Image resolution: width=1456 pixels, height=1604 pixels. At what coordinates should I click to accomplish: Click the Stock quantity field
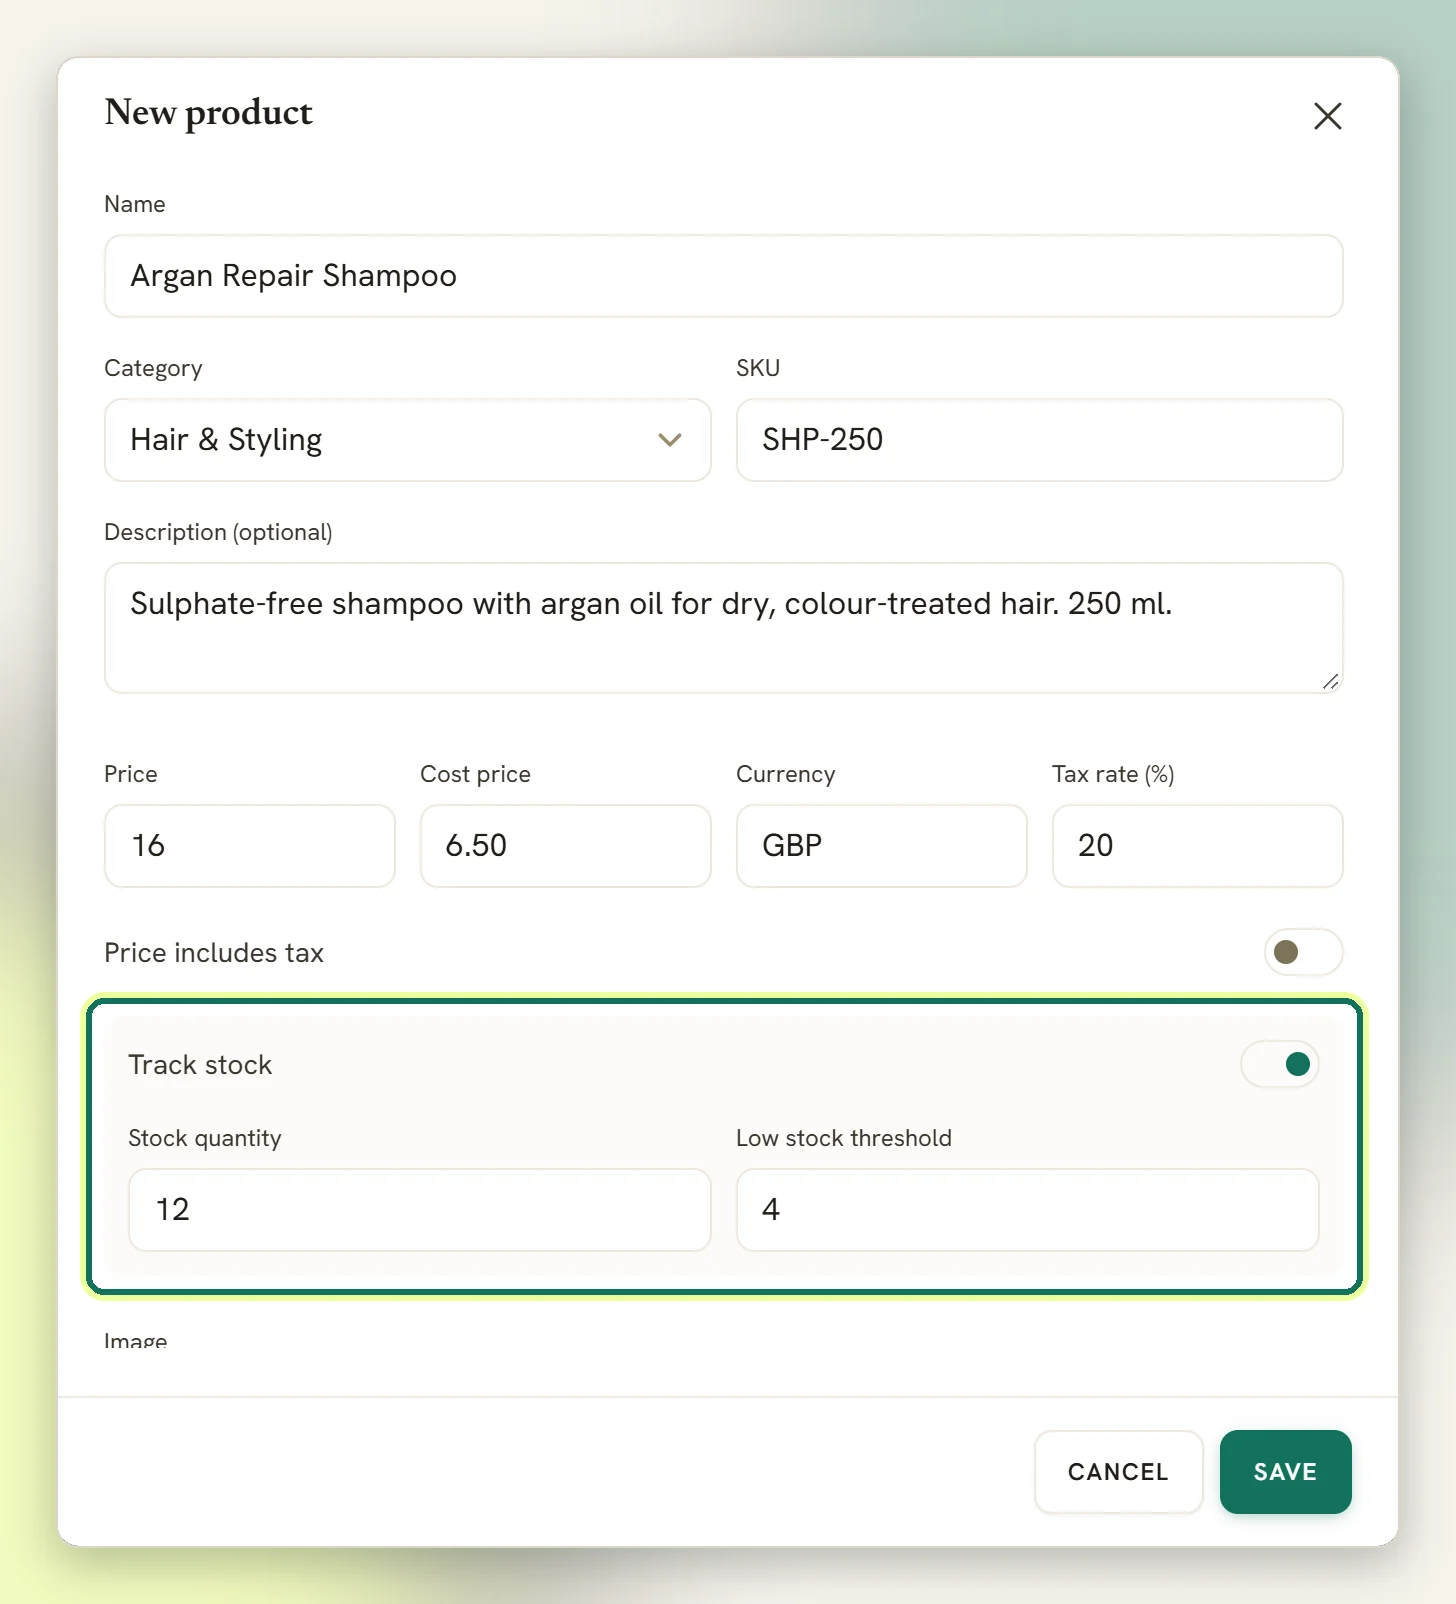pos(420,1210)
